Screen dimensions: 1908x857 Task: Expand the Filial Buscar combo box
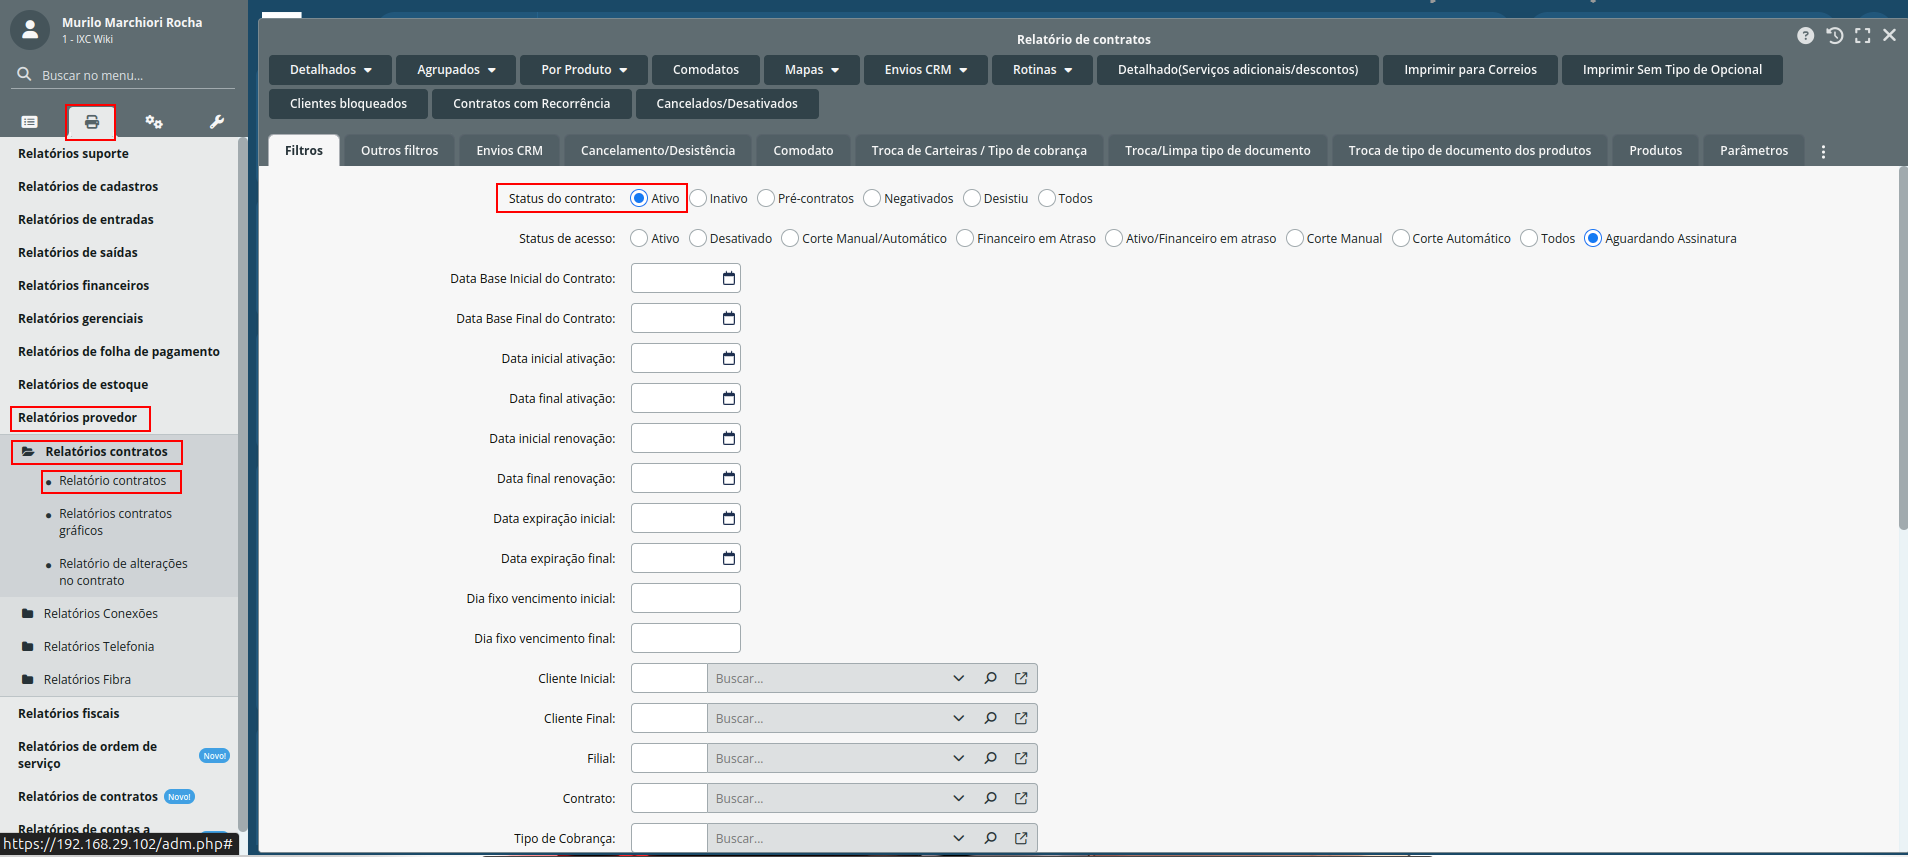click(959, 758)
